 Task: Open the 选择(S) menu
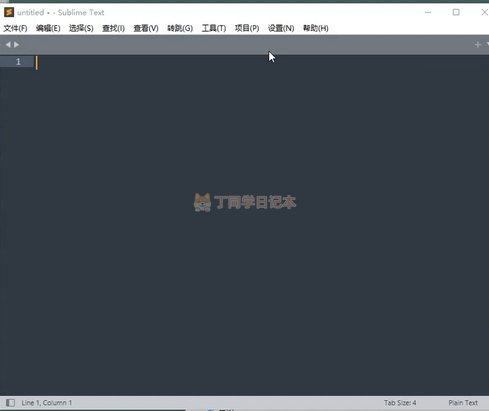pos(81,28)
